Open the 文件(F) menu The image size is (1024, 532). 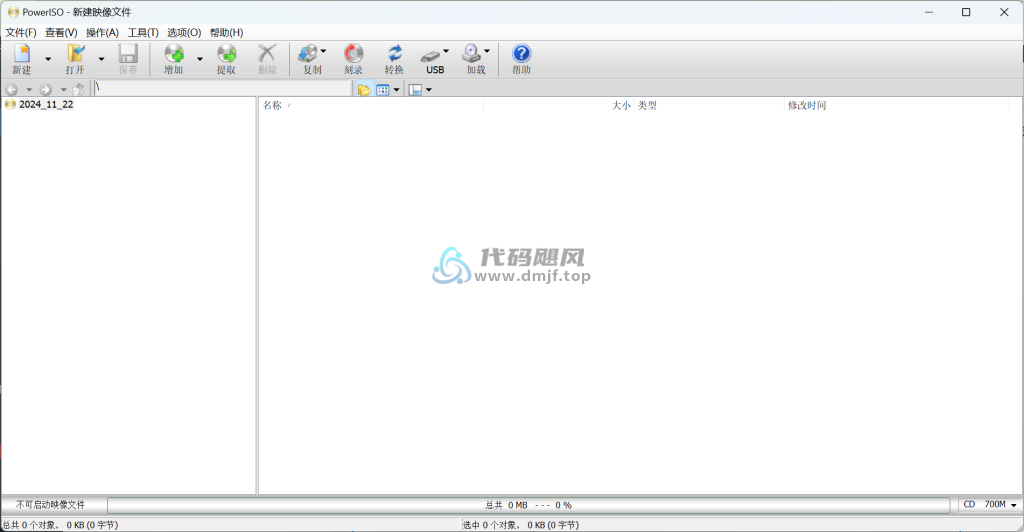coord(21,33)
